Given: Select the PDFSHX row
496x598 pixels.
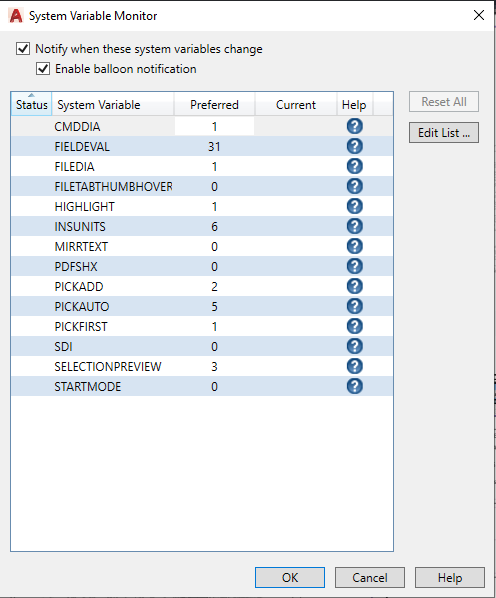Looking at the screenshot, I should [x=202, y=266].
